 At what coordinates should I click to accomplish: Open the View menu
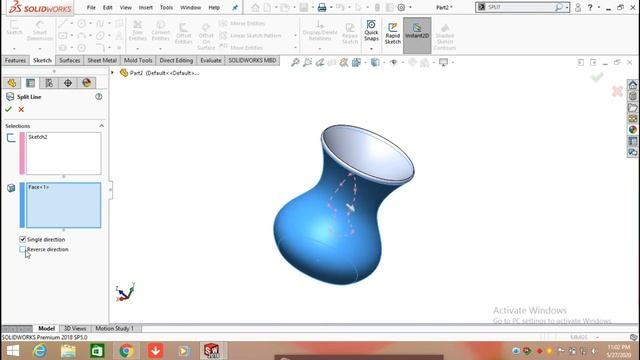click(126, 7)
